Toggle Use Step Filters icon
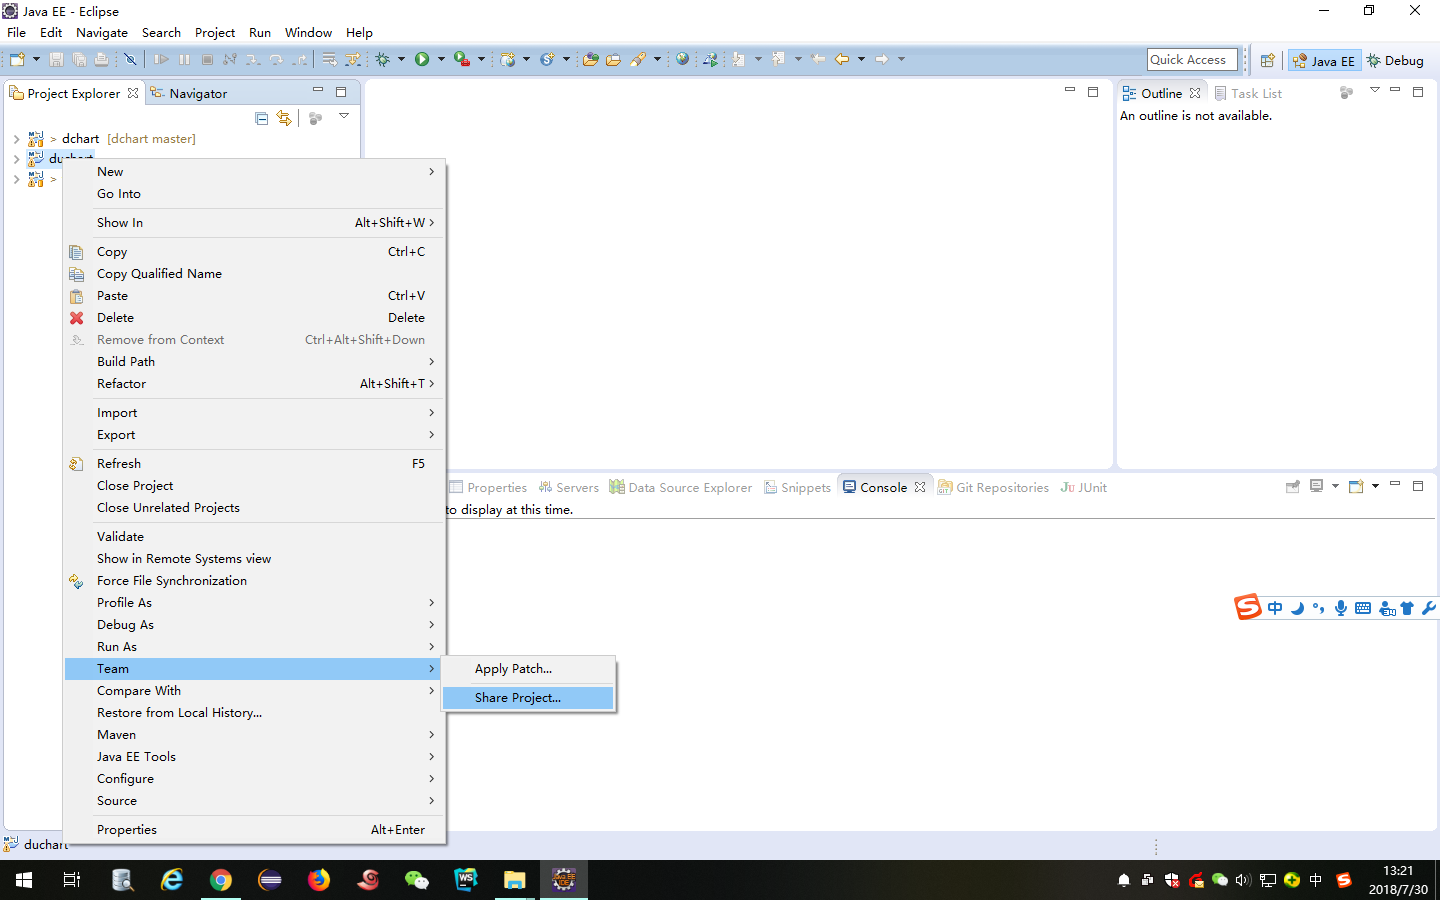Viewport: 1440px width, 900px height. pyautogui.click(x=352, y=59)
